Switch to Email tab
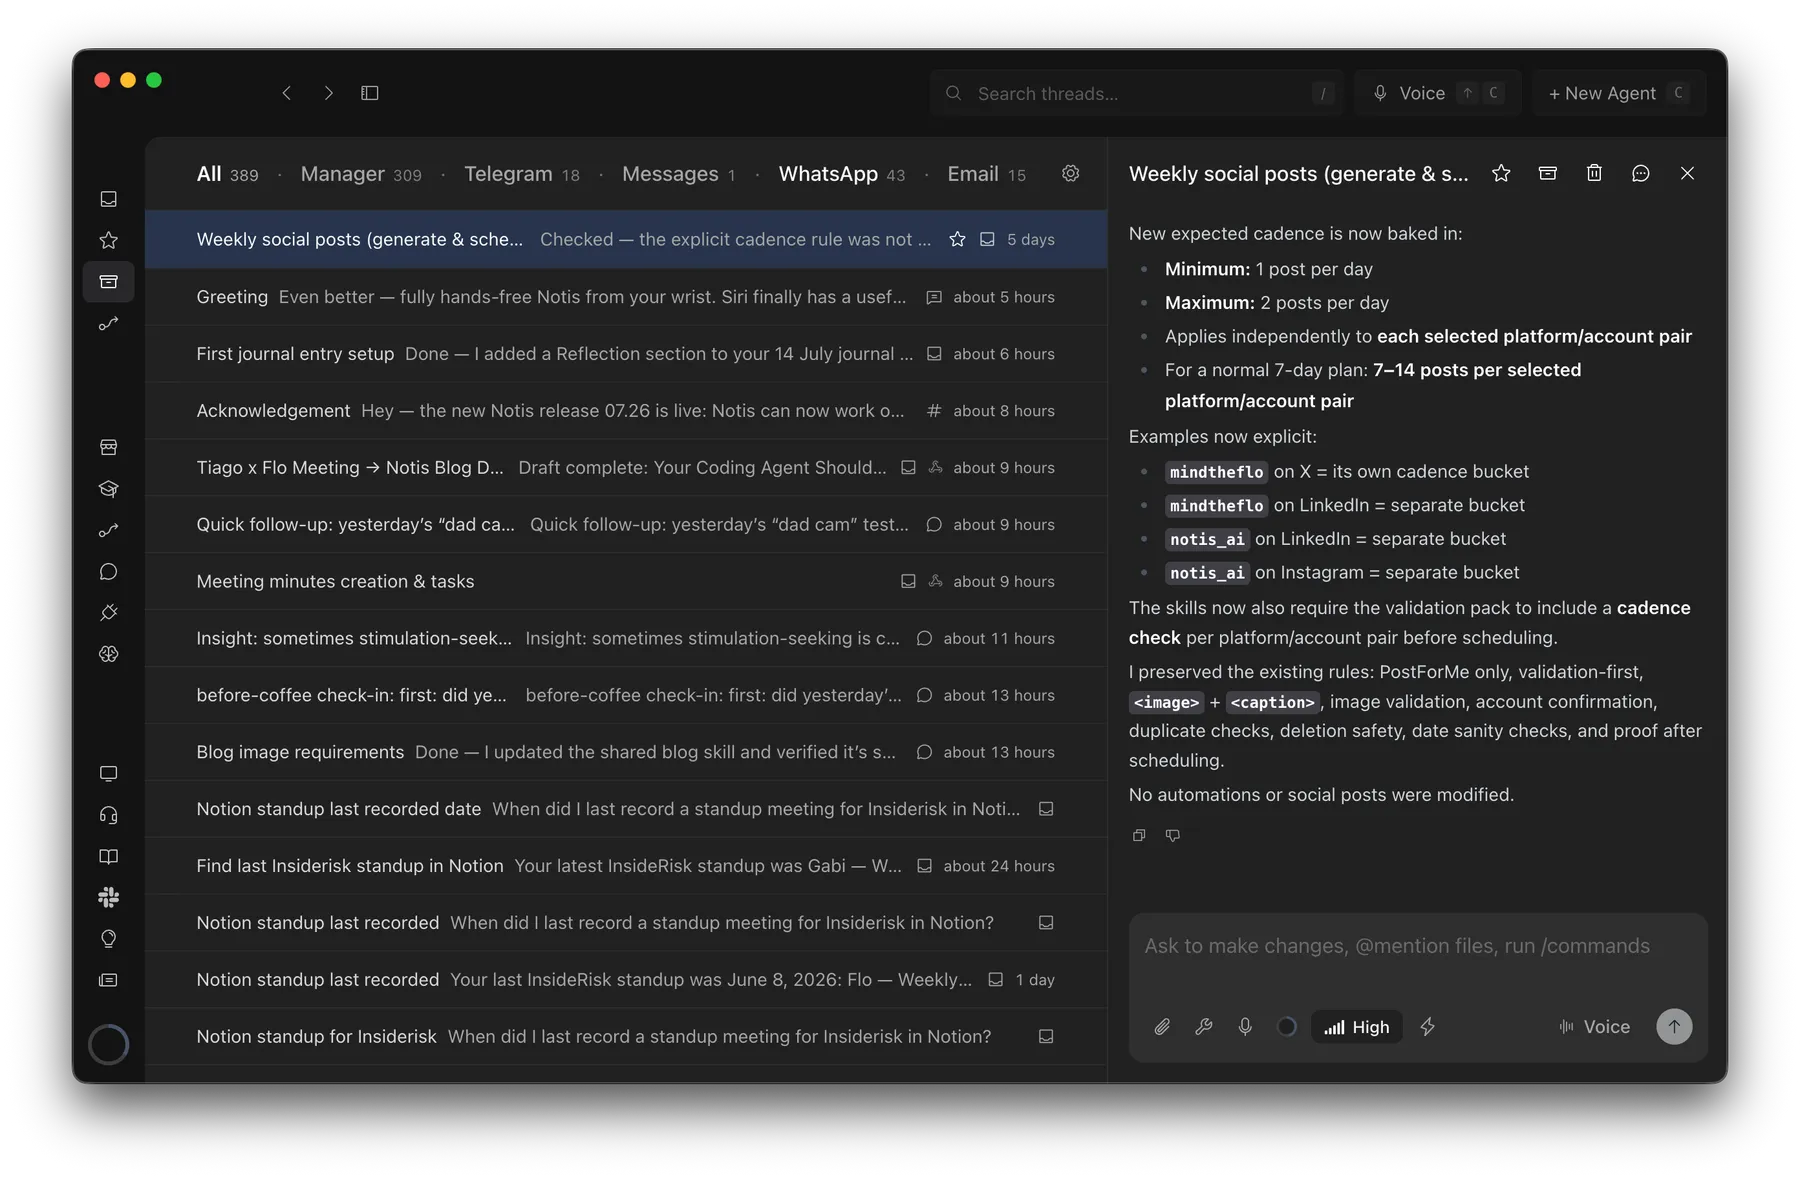Screen dimensions: 1800x1179 point(987,174)
